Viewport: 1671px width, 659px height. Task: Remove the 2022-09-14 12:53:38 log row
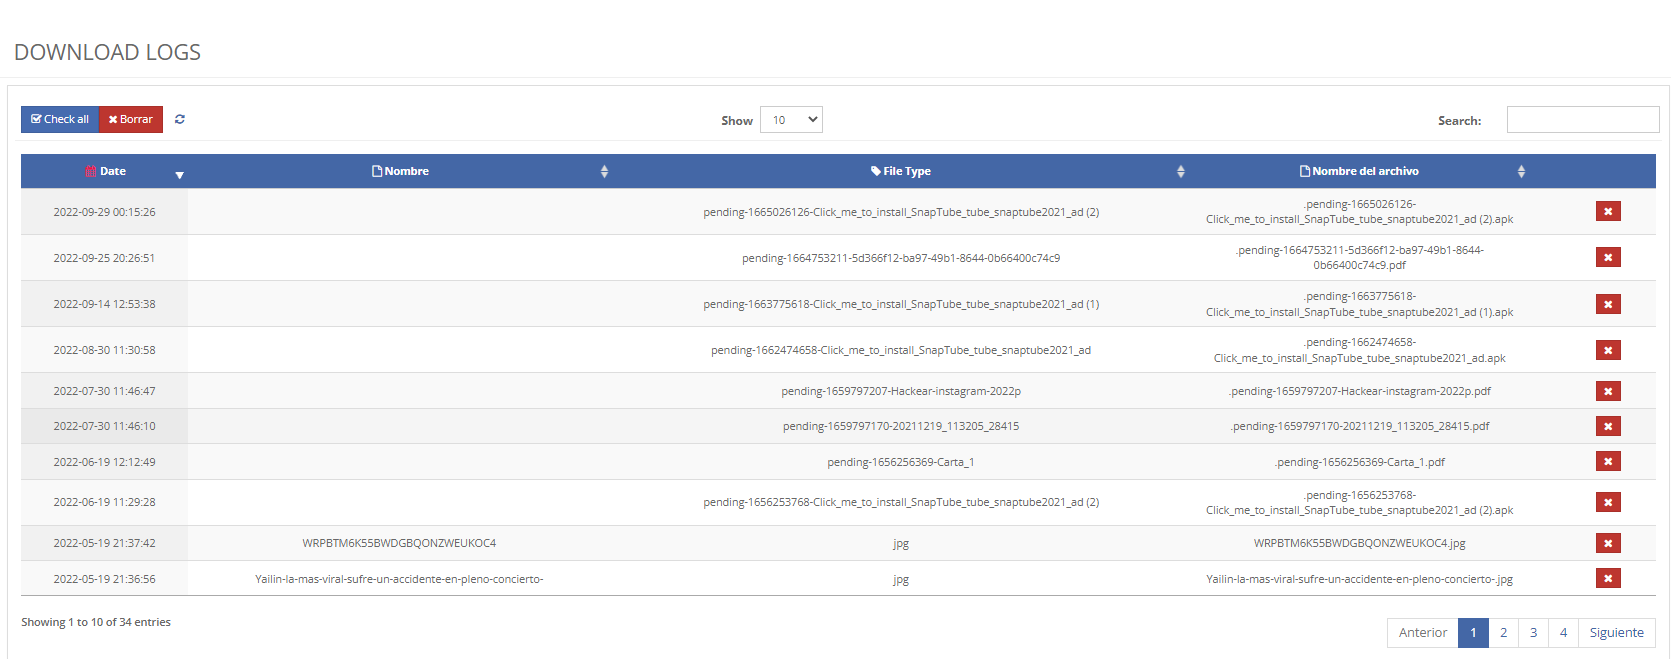pyautogui.click(x=1608, y=304)
